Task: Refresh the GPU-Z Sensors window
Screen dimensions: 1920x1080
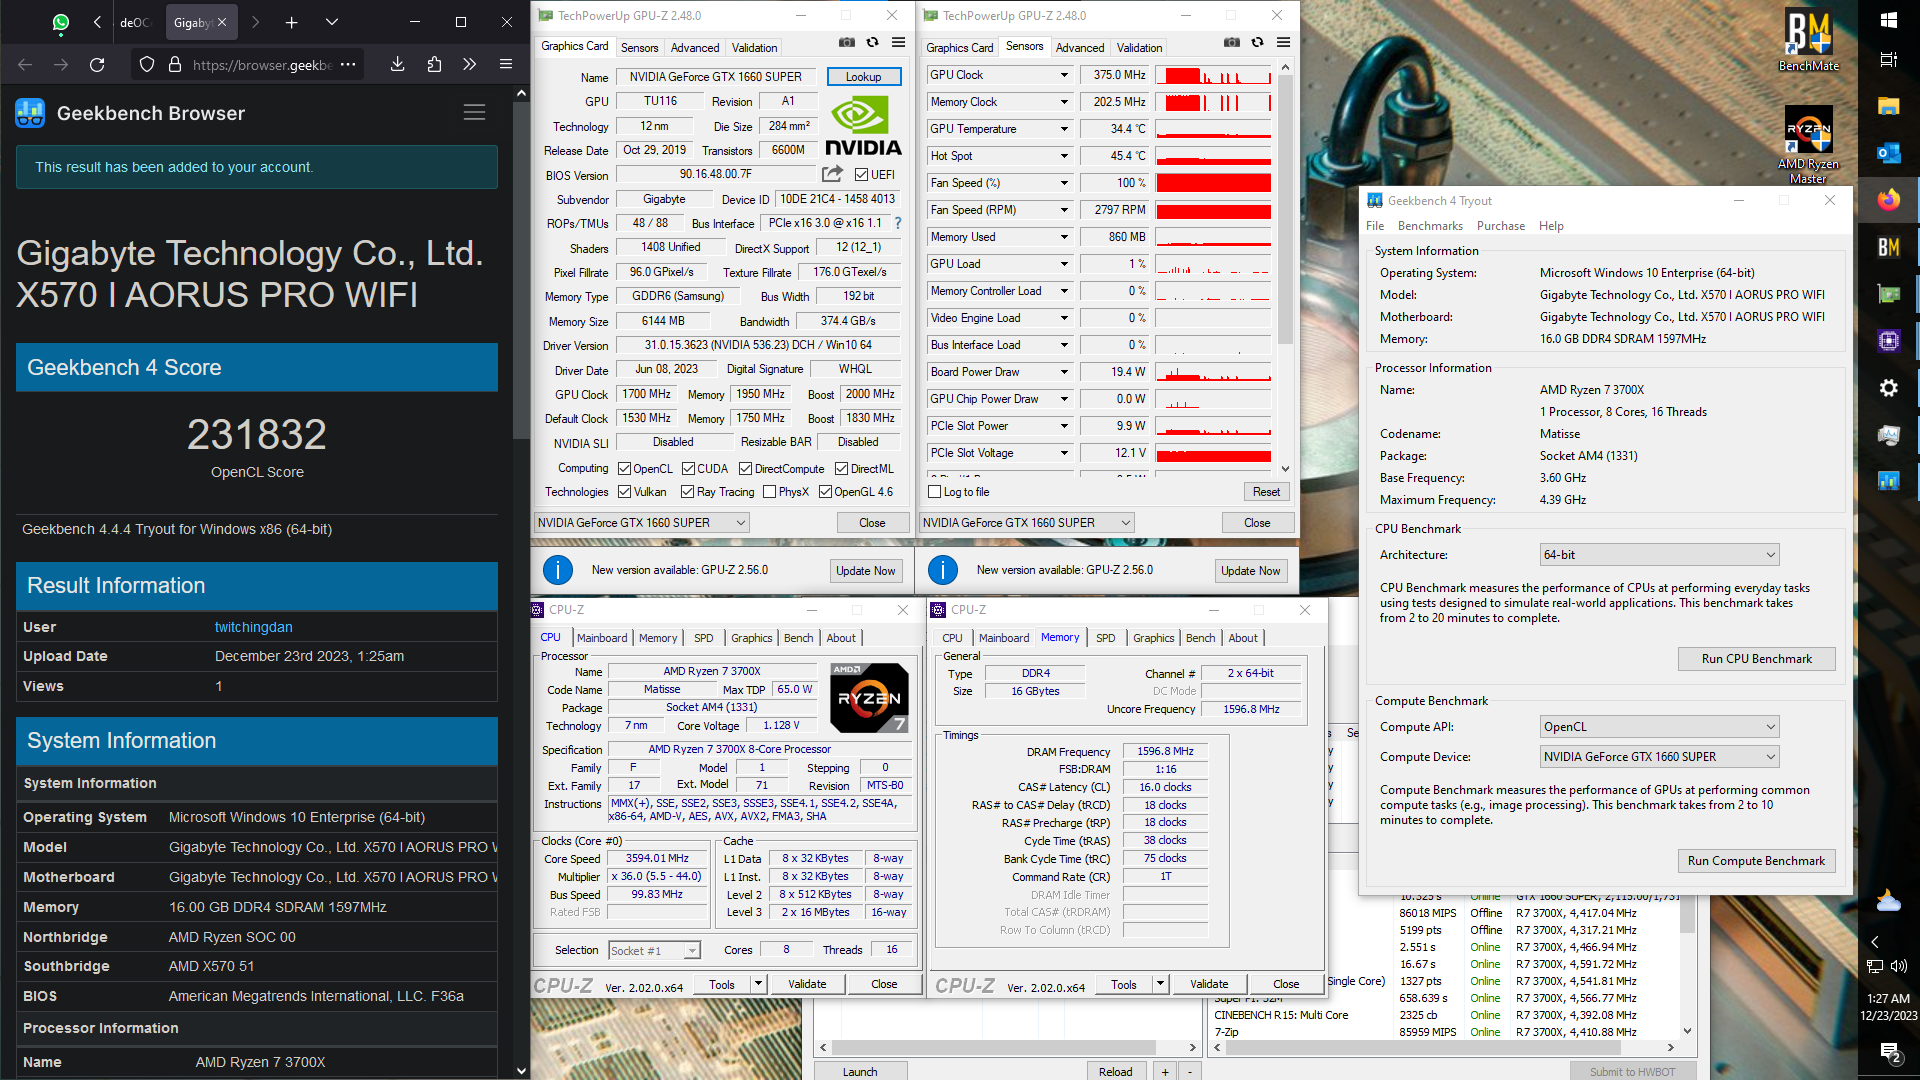Action: pyautogui.click(x=1257, y=42)
